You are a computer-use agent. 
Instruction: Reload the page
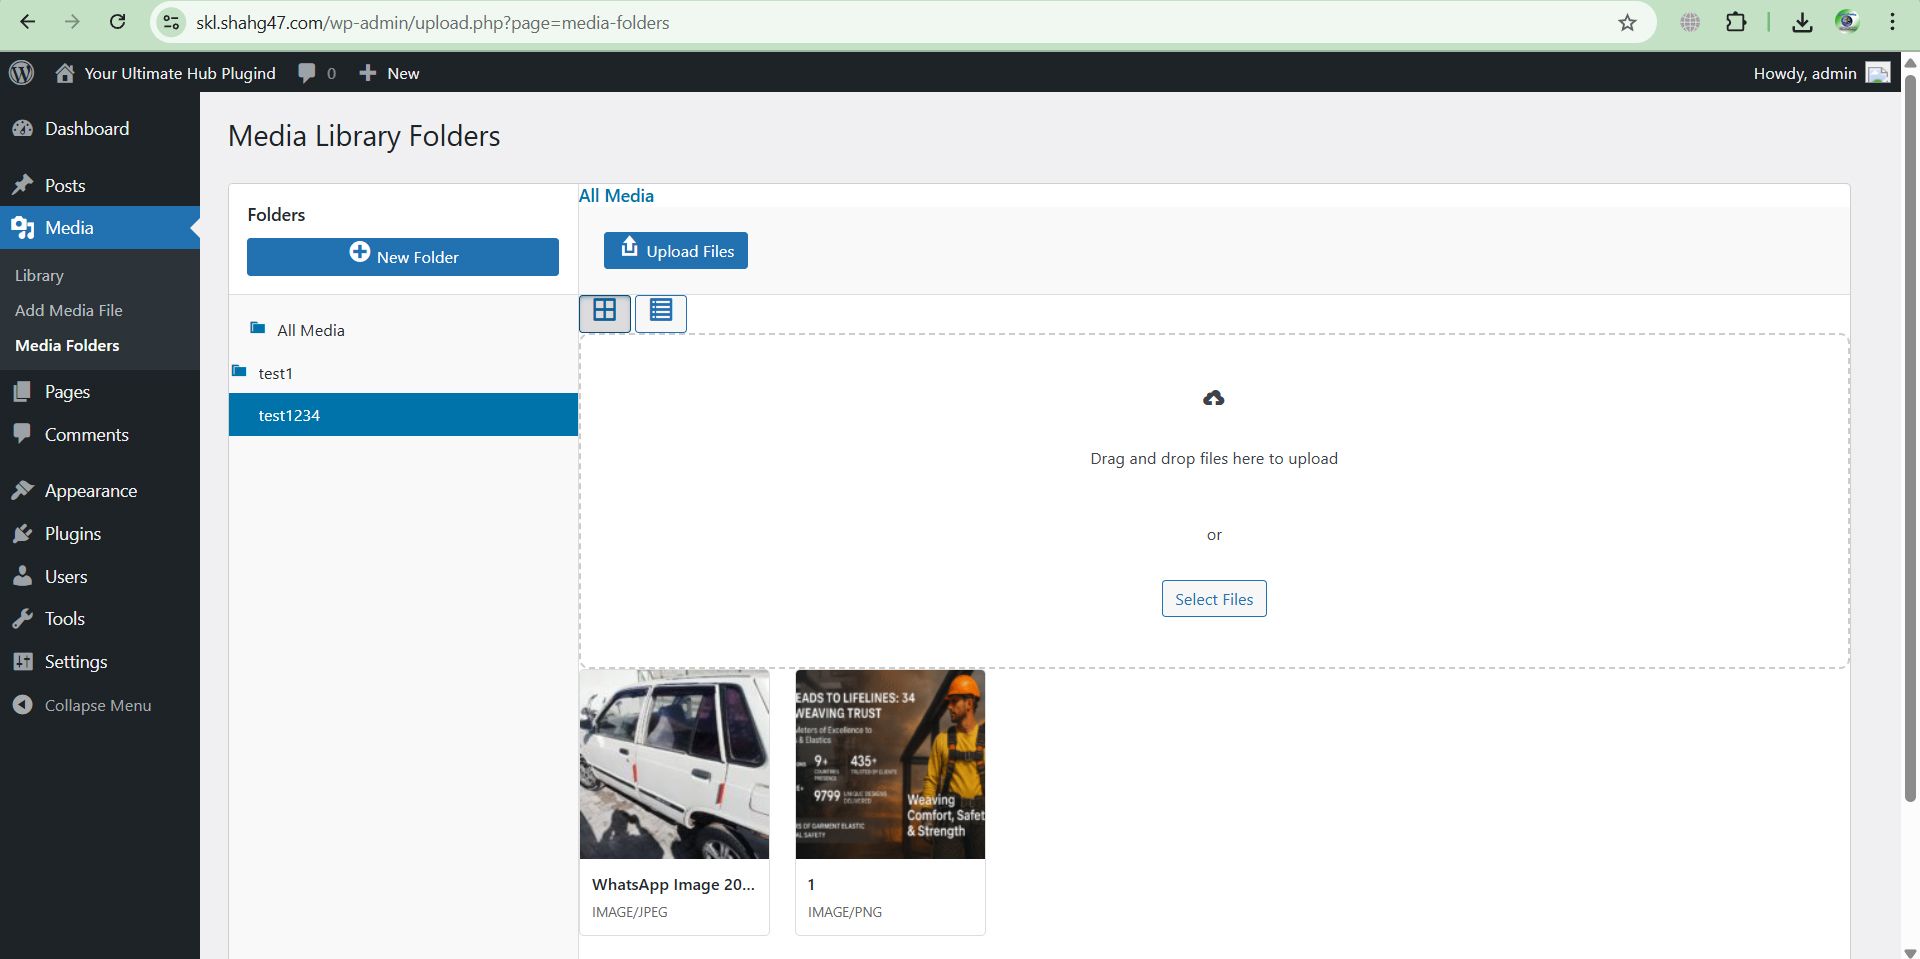(117, 22)
